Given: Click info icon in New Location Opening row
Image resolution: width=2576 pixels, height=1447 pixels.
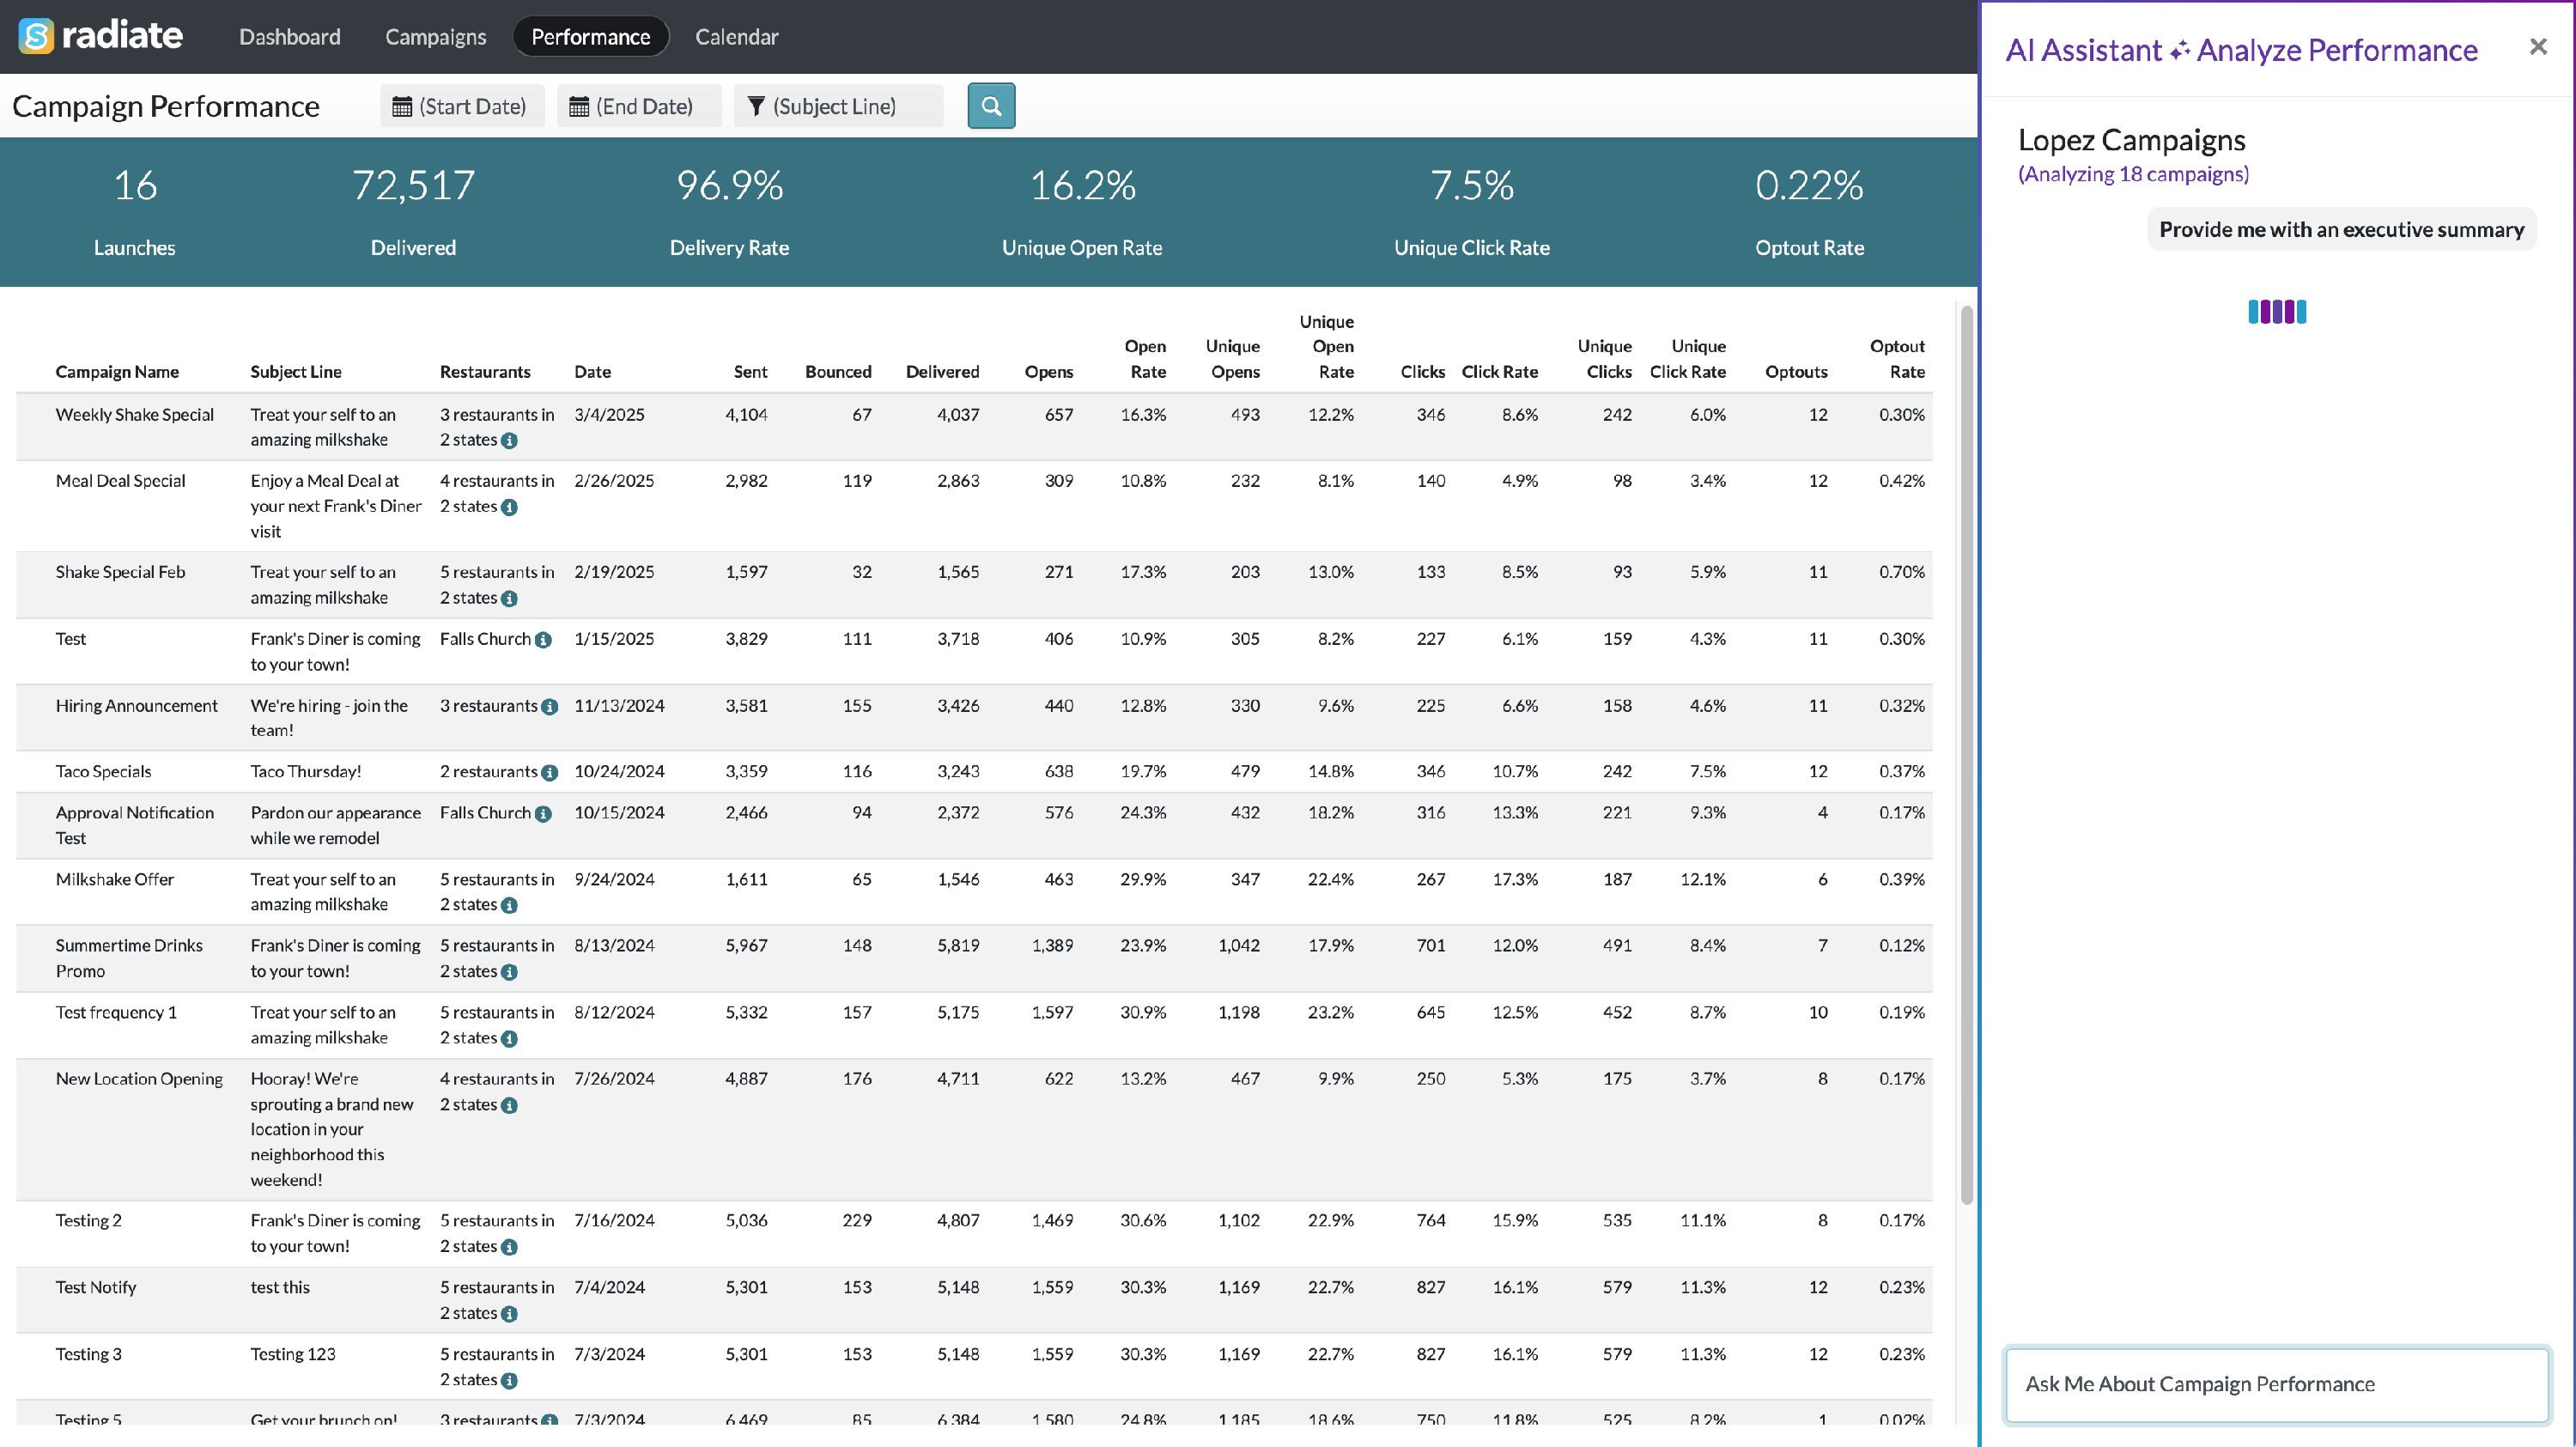Looking at the screenshot, I should click(509, 1105).
